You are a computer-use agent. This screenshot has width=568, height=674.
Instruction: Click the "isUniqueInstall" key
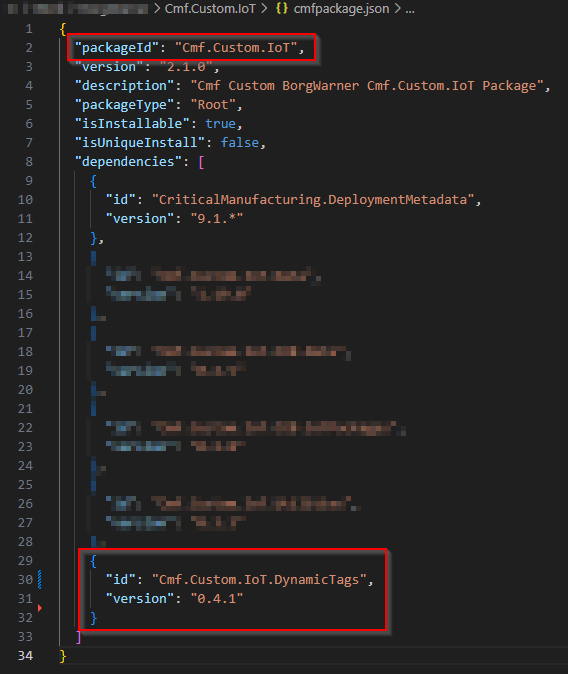pyautogui.click(x=140, y=143)
